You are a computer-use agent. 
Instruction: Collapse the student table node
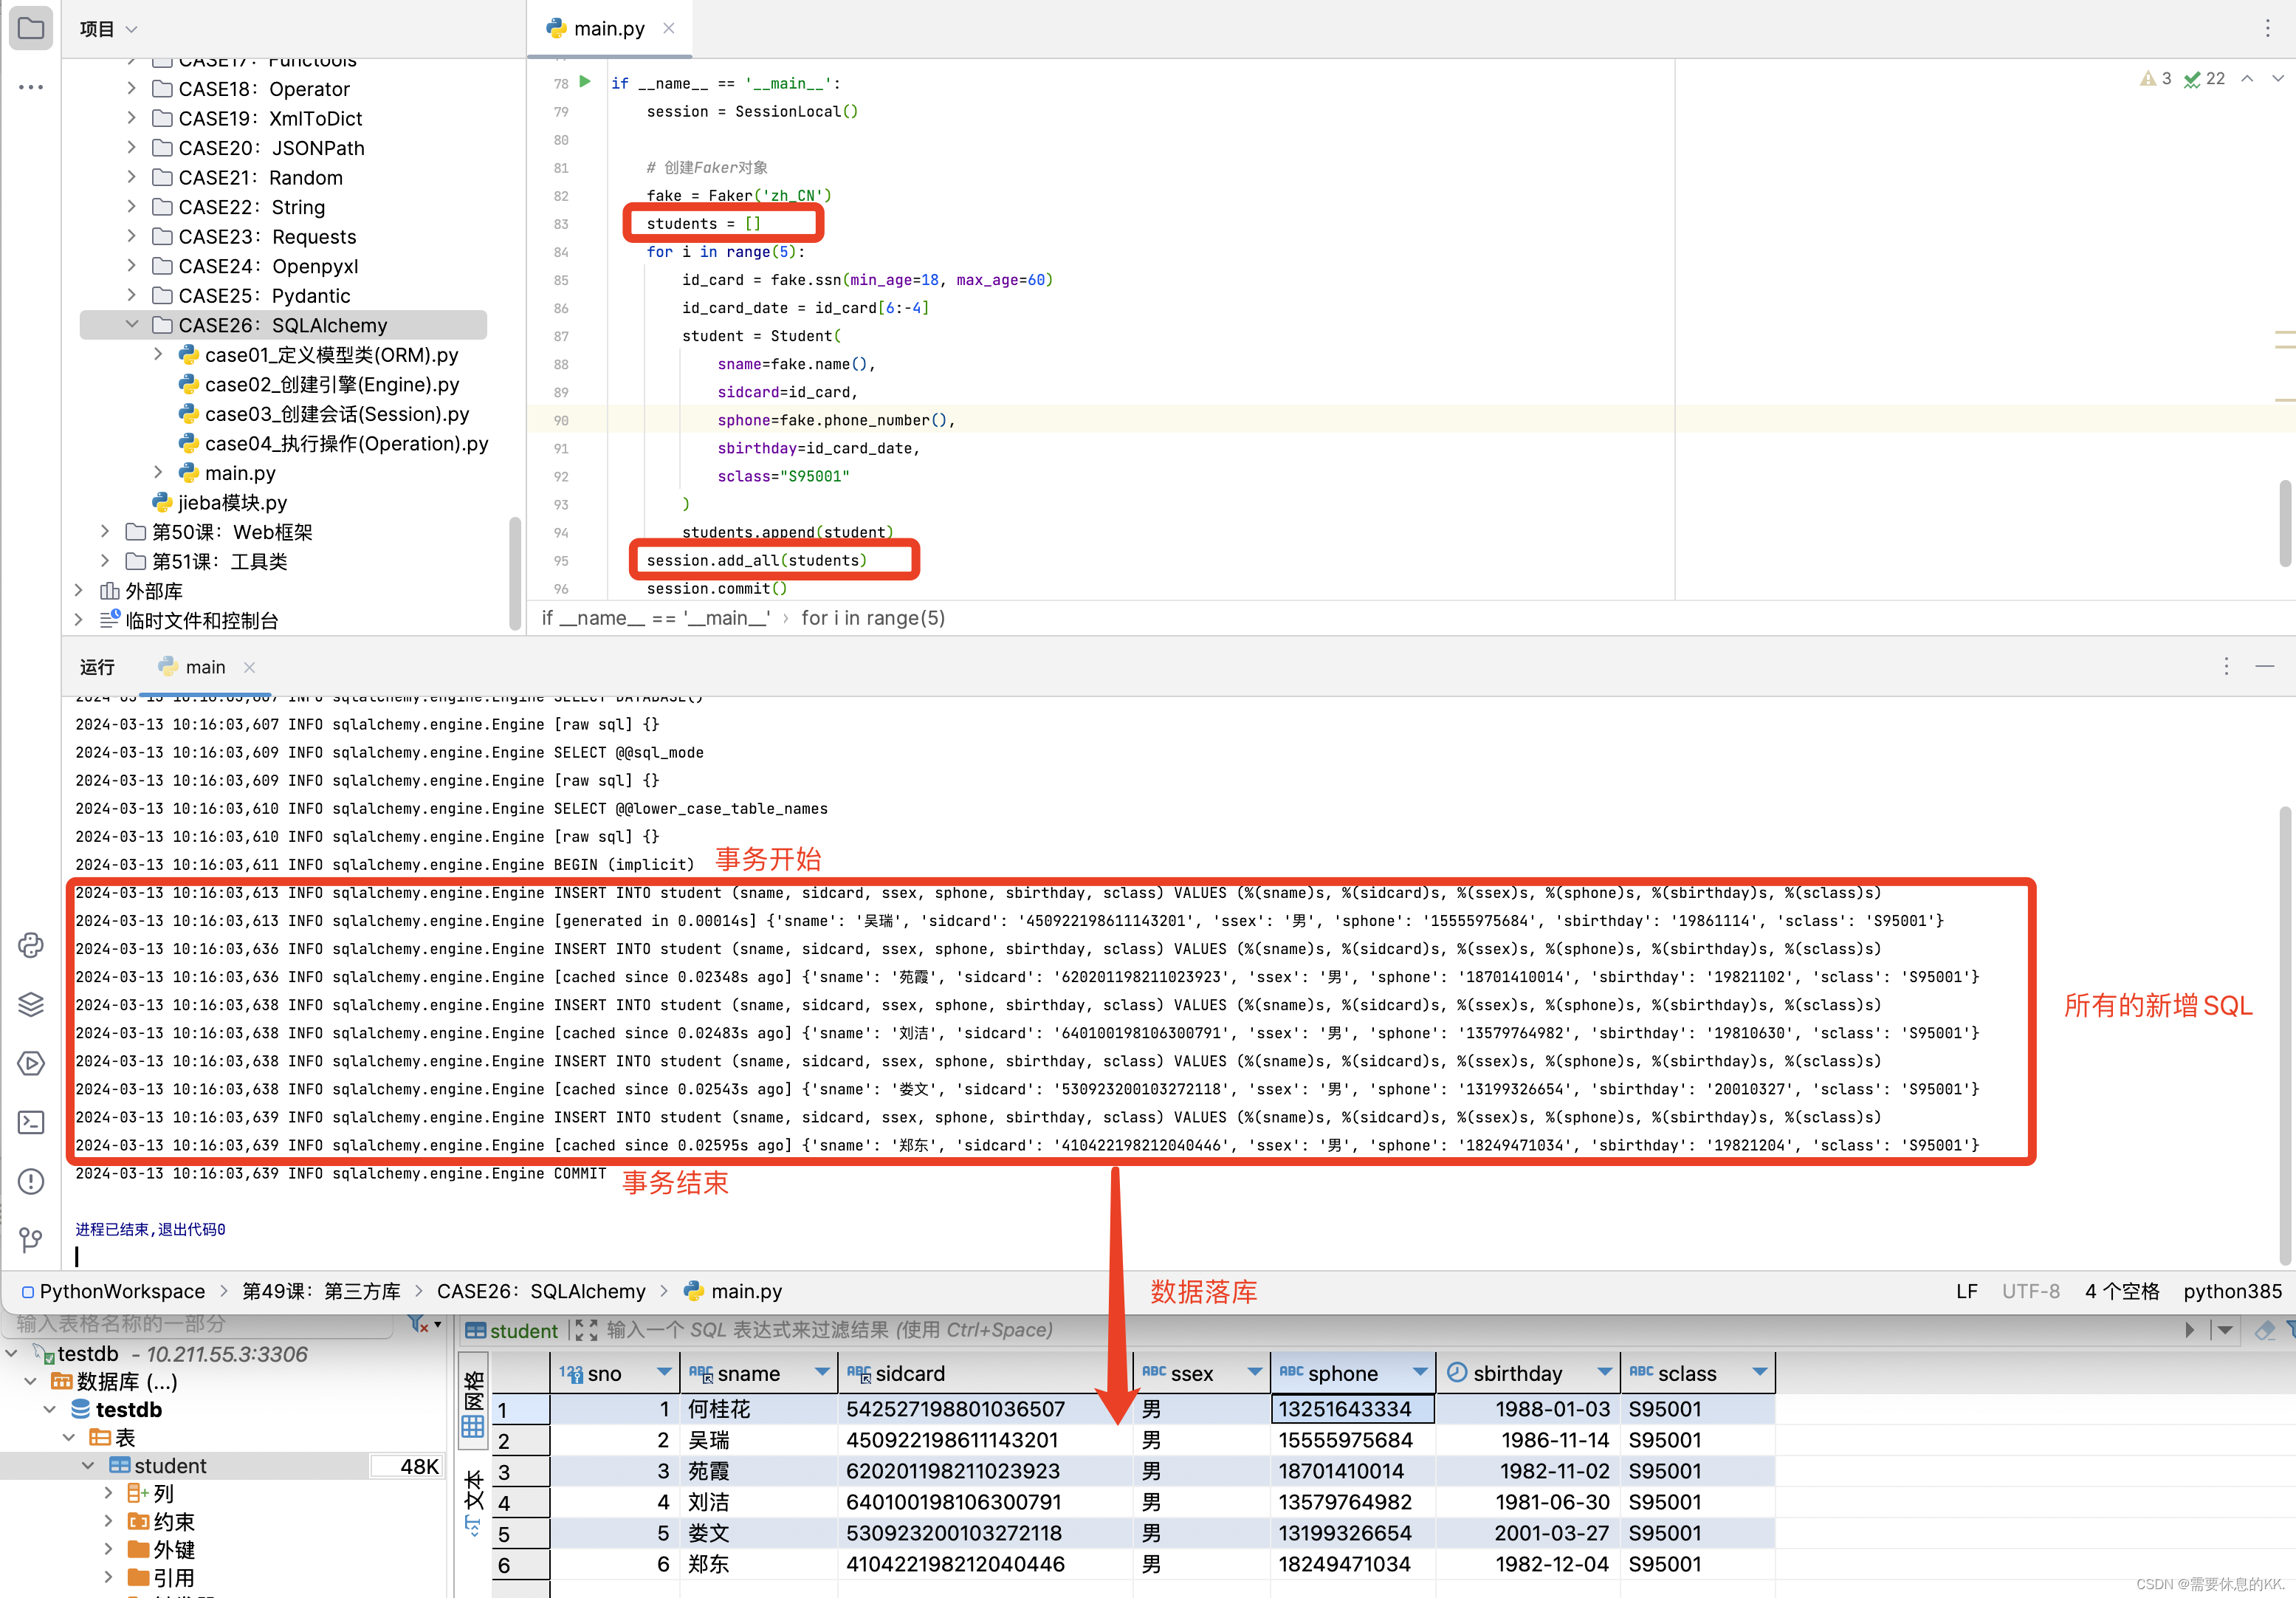coord(88,1465)
